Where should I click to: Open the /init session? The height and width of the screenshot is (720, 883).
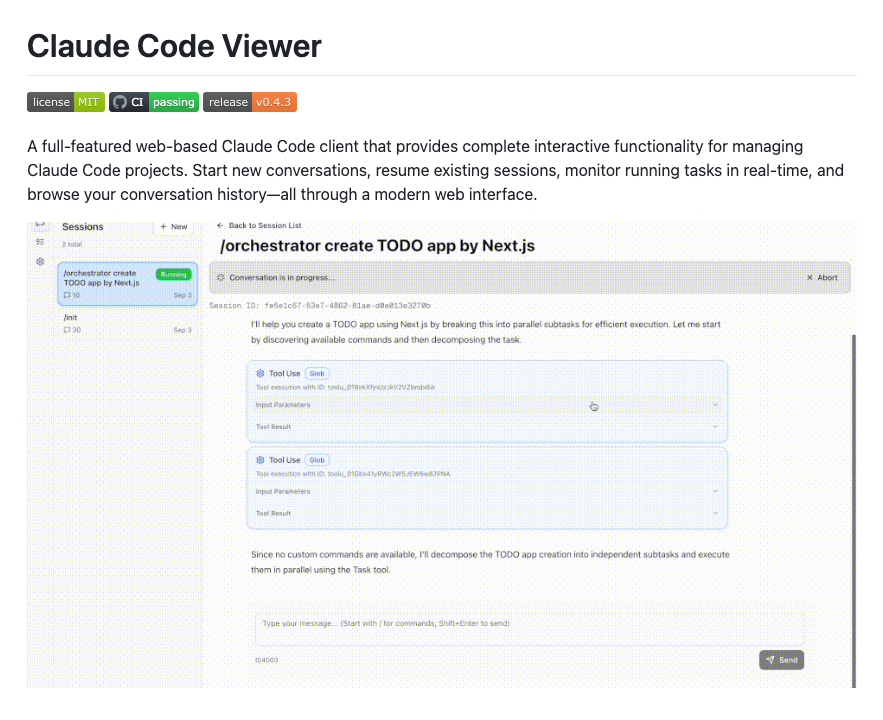pyautogui.click(x=128, y=324)
